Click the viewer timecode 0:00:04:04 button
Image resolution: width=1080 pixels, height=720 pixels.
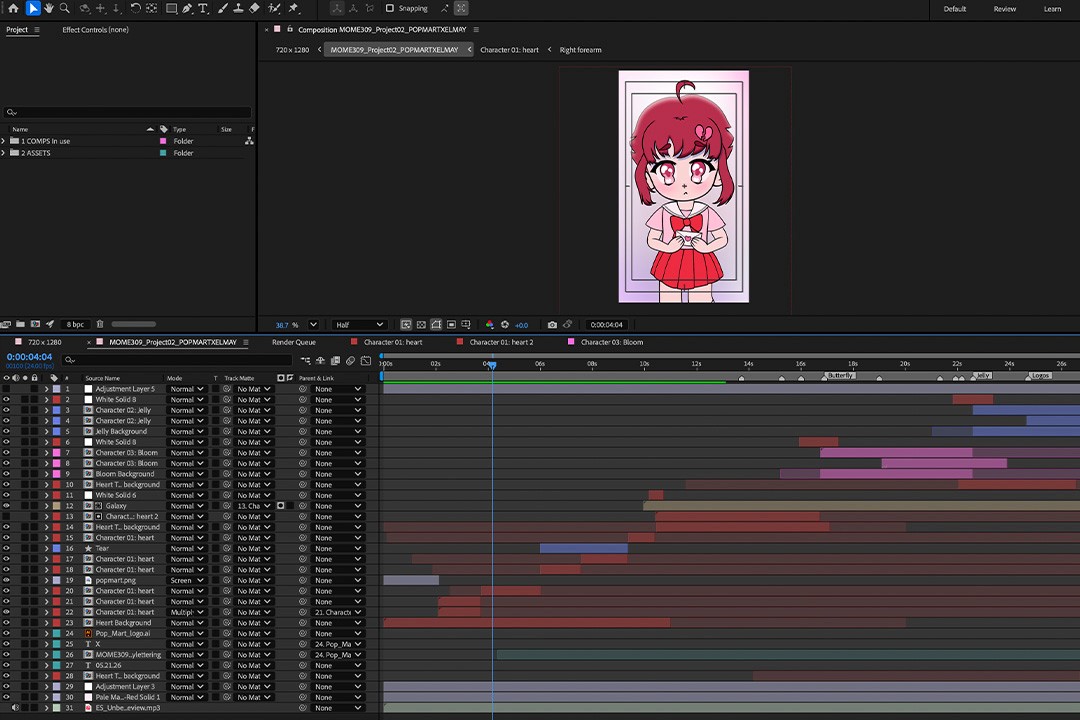coord(606,325)
